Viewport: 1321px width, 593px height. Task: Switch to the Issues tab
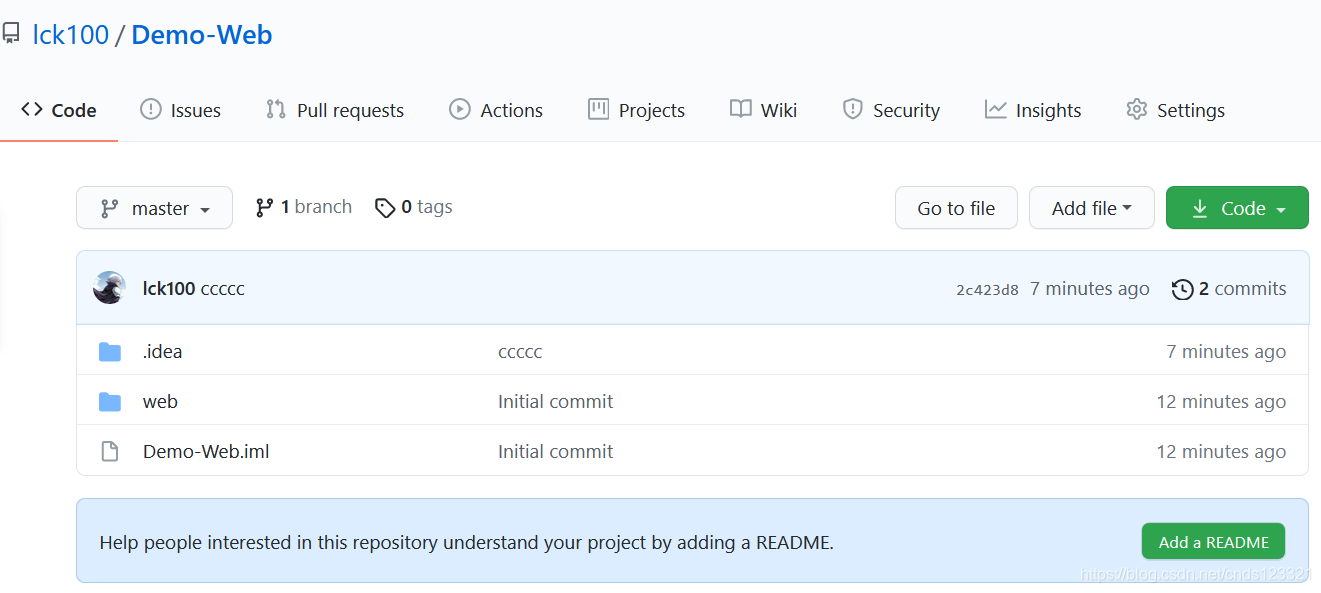(x=180, y=110)
